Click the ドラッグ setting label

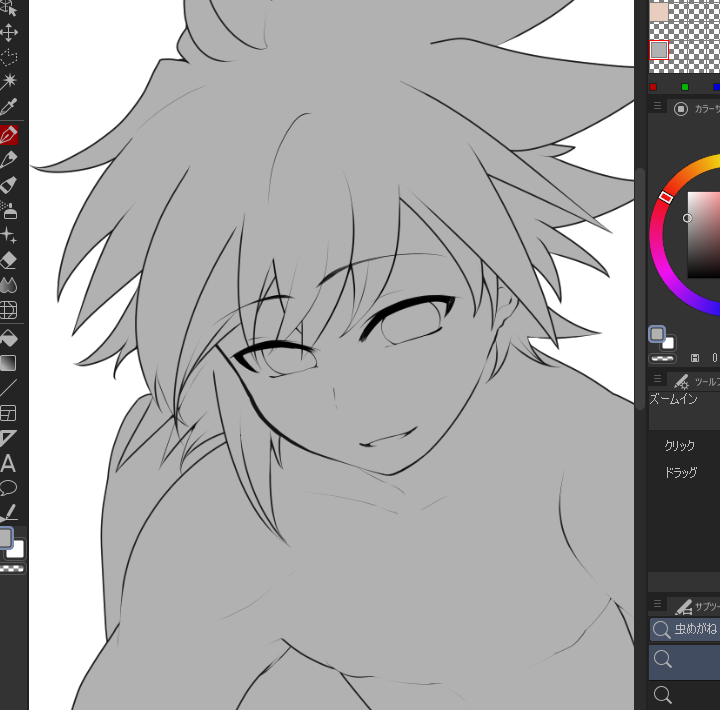pos(681,473)
